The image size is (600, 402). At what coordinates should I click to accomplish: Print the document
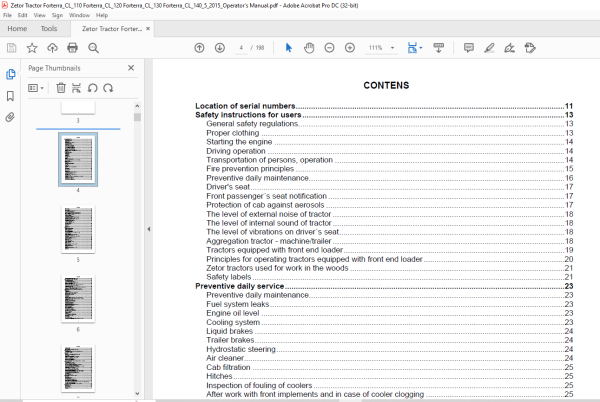click(72, 48)
